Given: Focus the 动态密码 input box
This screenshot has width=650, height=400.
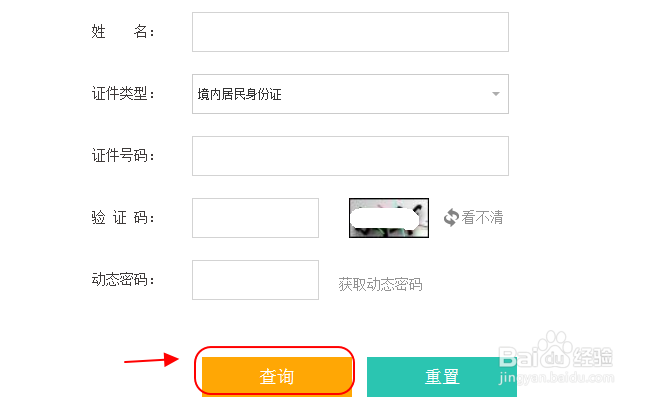Looking at the screenshot, I should (x=255, y=280).
